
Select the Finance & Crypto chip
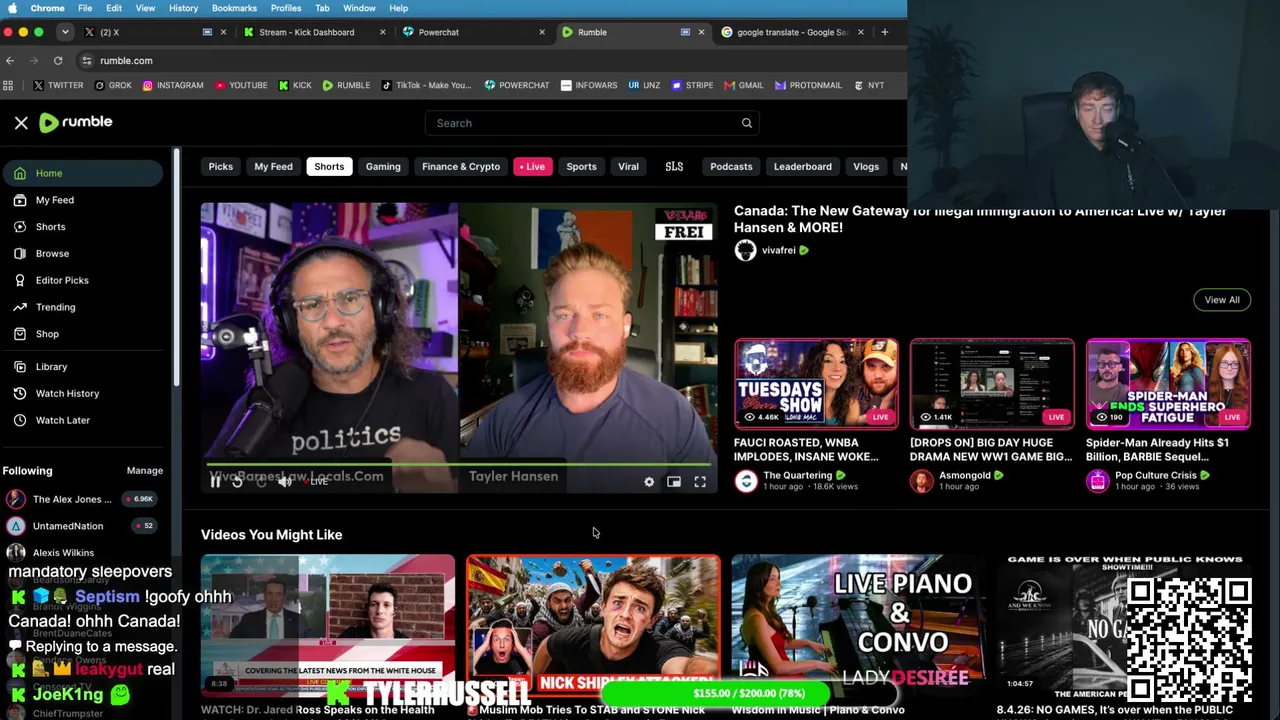tap(461, 167)
